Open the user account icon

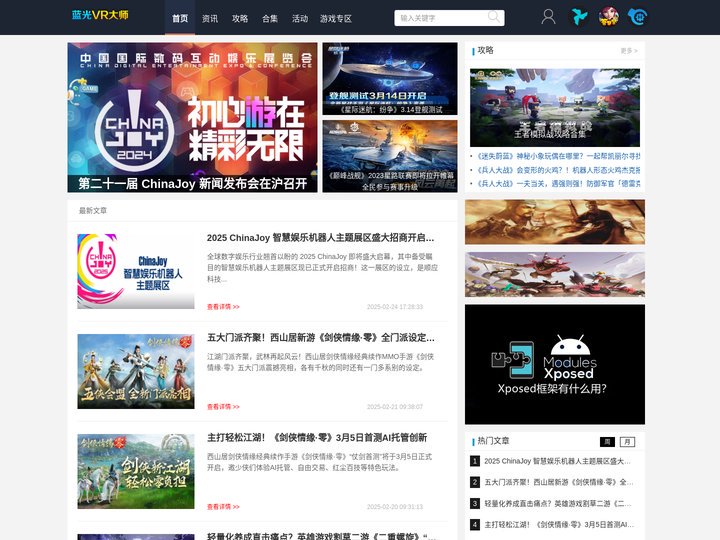click(x=548, y=17)
